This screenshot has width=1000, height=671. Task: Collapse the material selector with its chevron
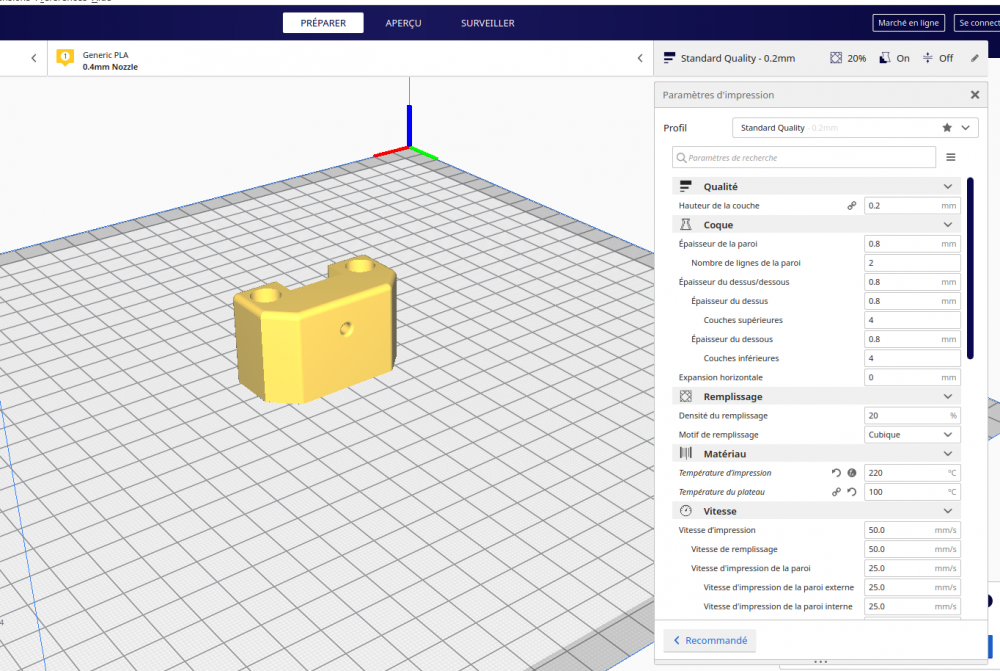click(x=640, y=58)
